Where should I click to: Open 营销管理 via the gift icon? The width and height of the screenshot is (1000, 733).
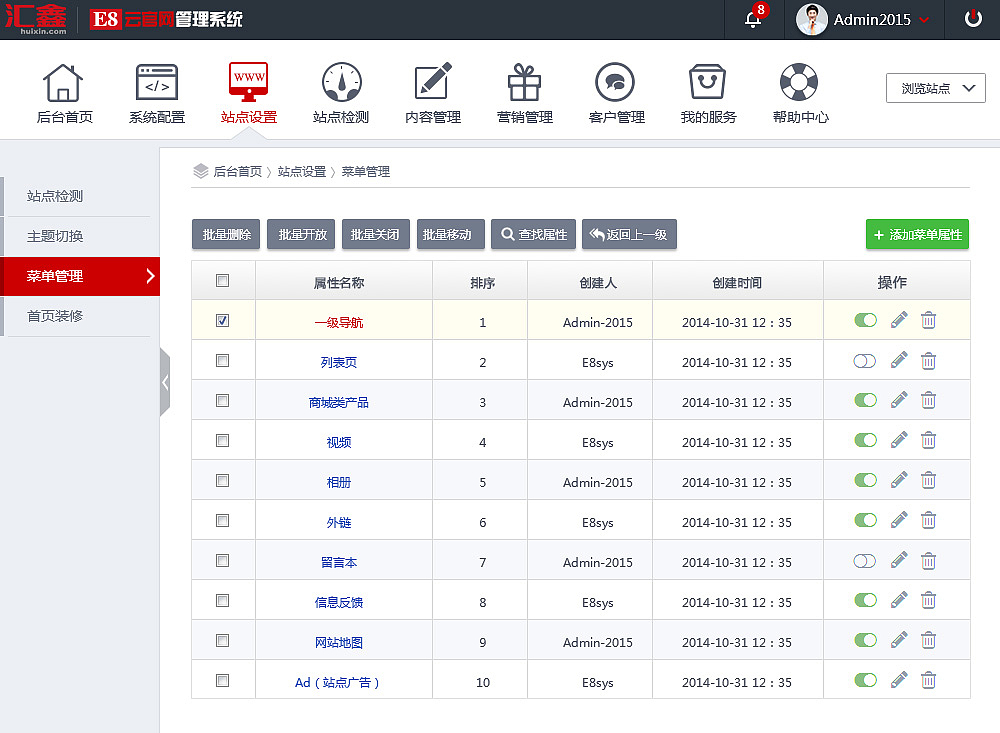tap(524, 85)
